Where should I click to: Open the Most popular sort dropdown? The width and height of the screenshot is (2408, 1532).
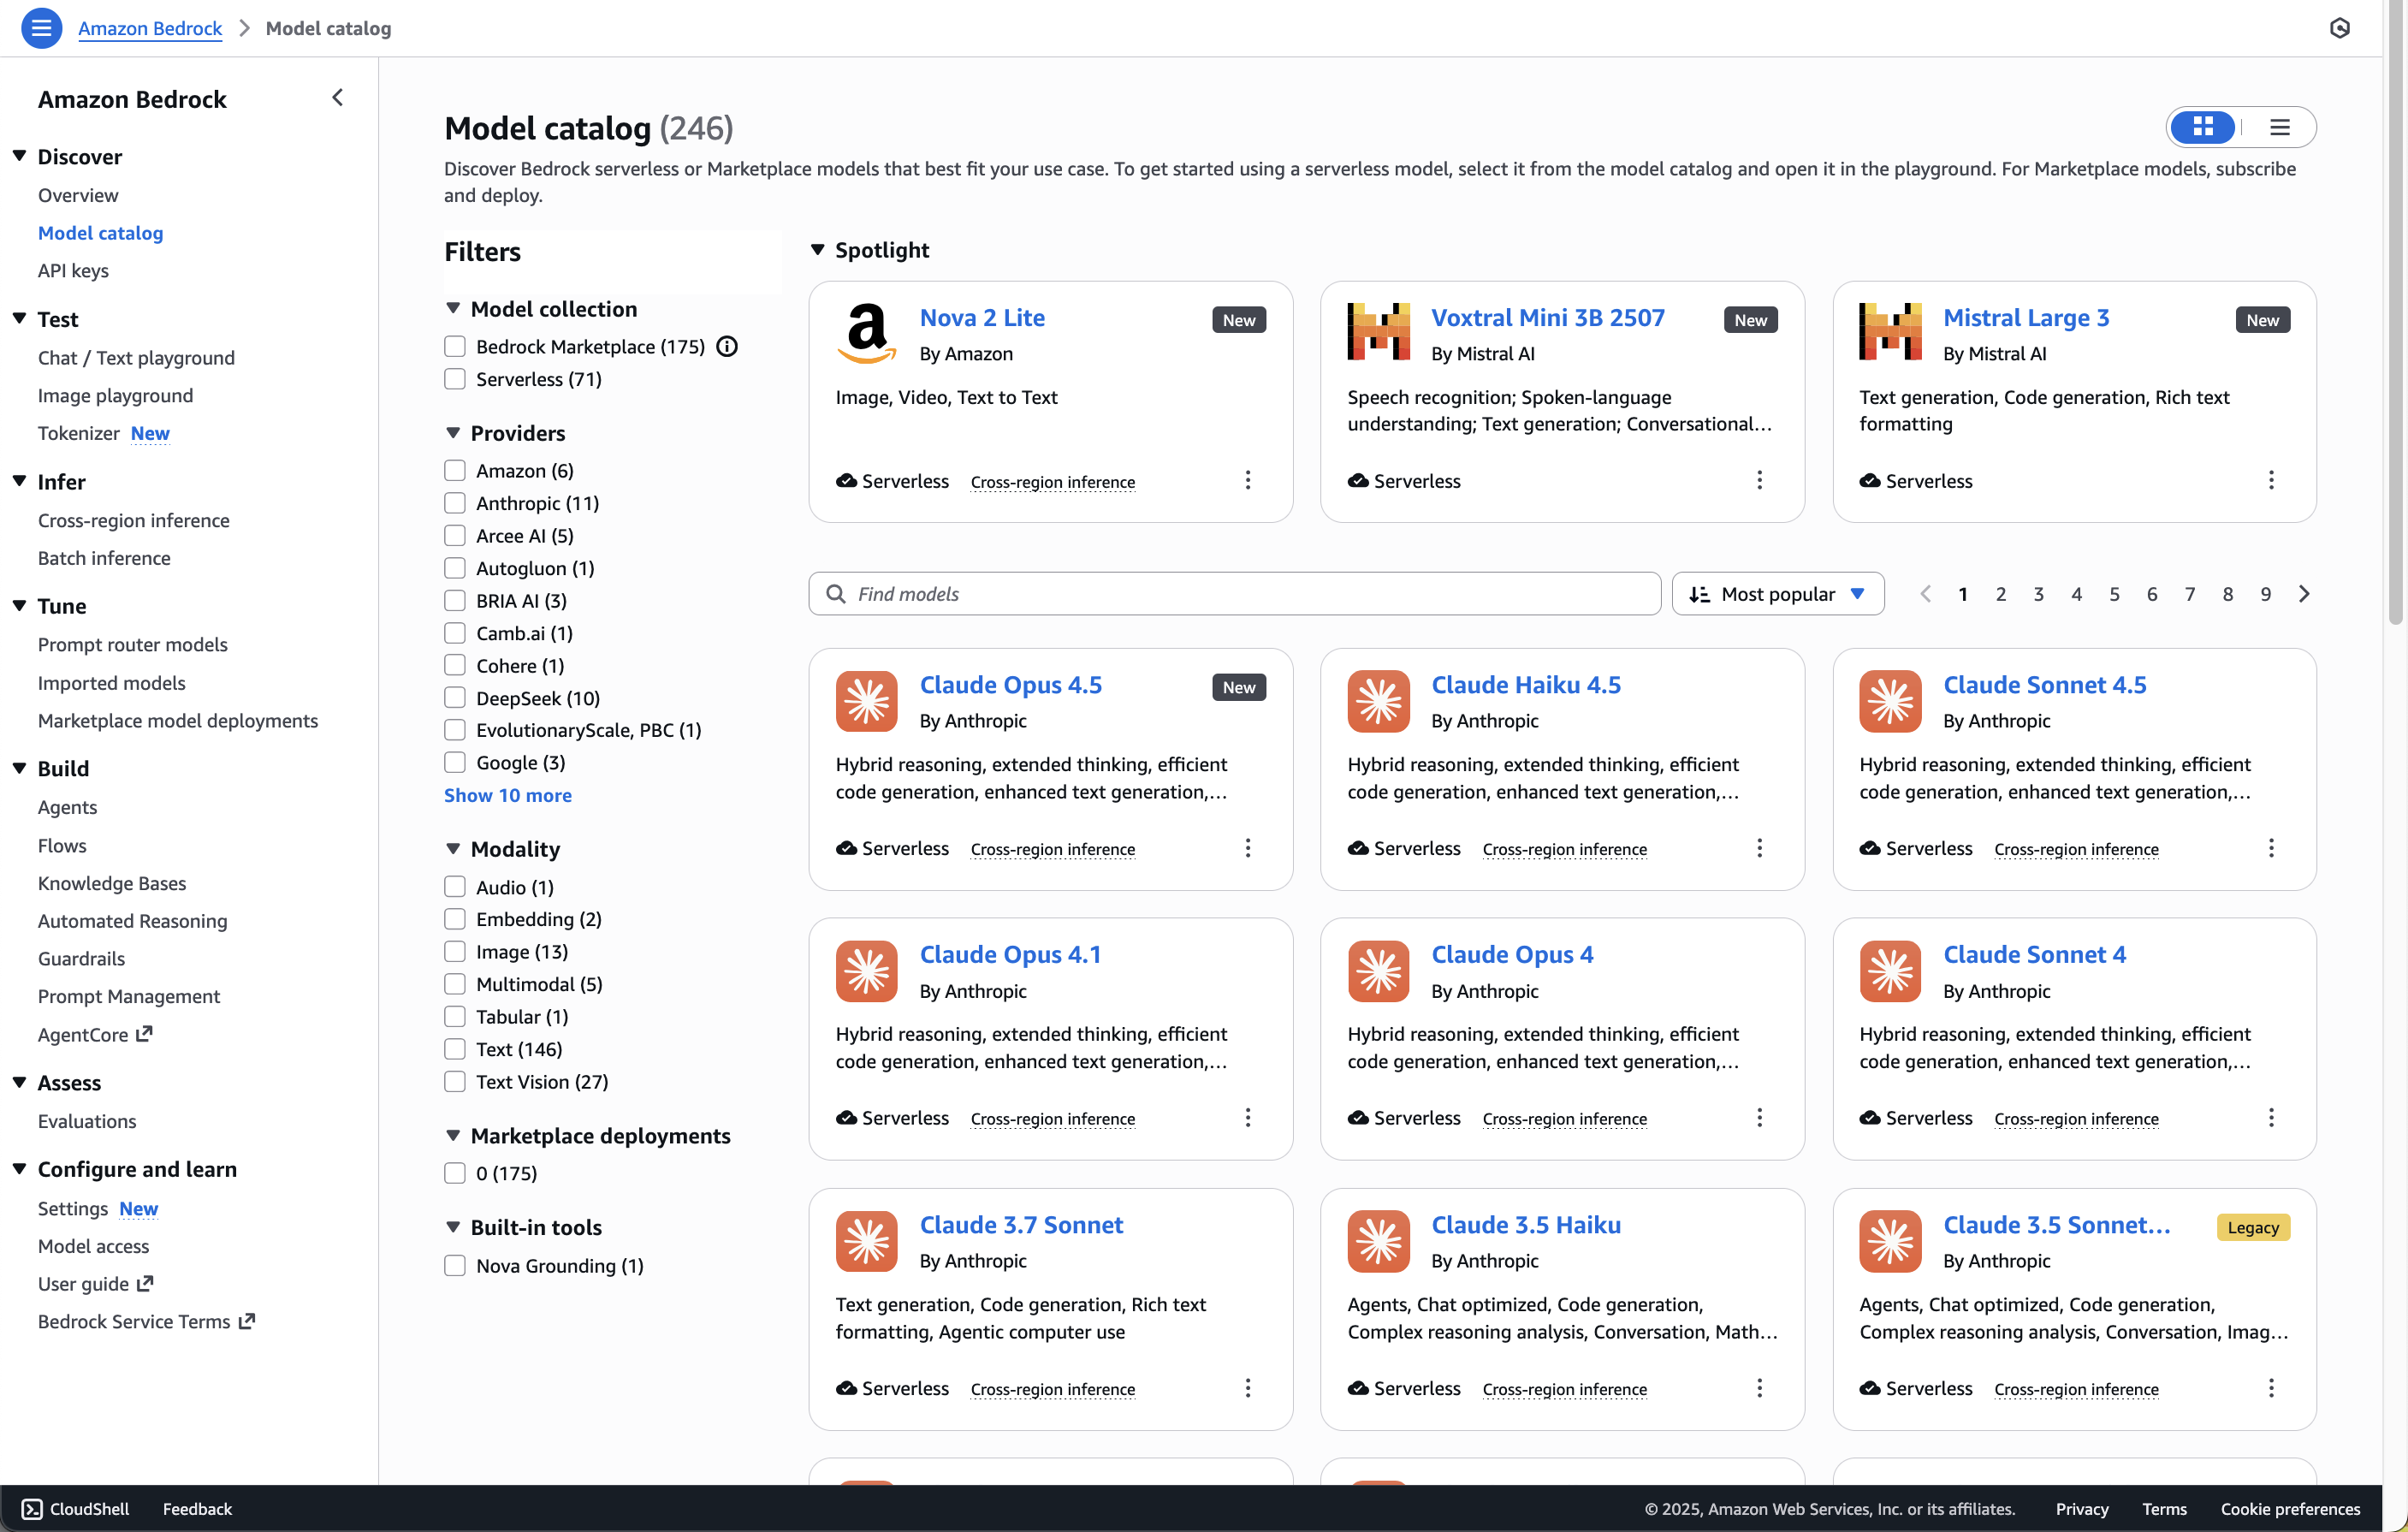[1778, 594]
